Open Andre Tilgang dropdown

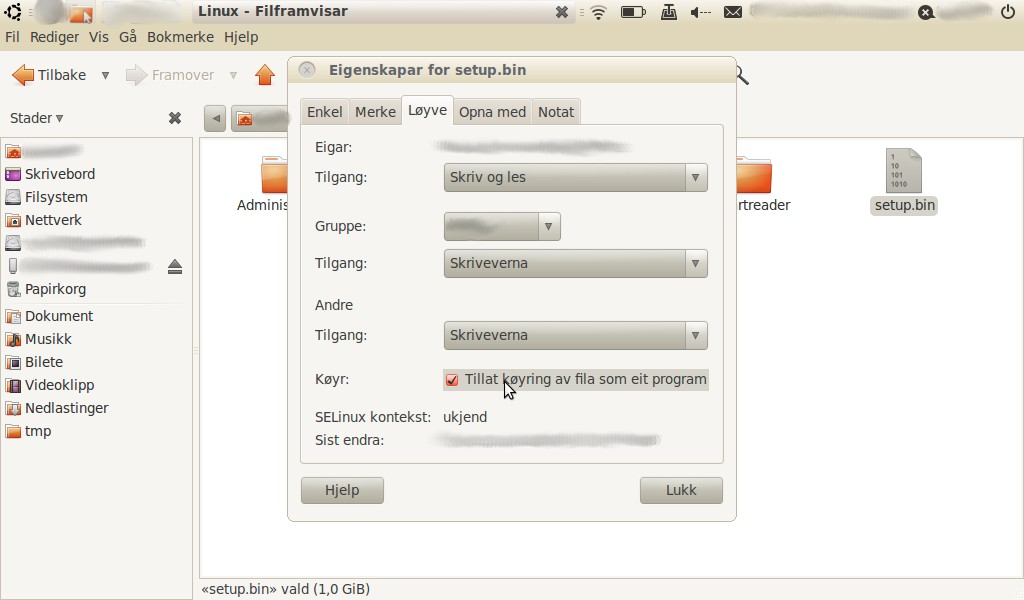pos(575,335)
